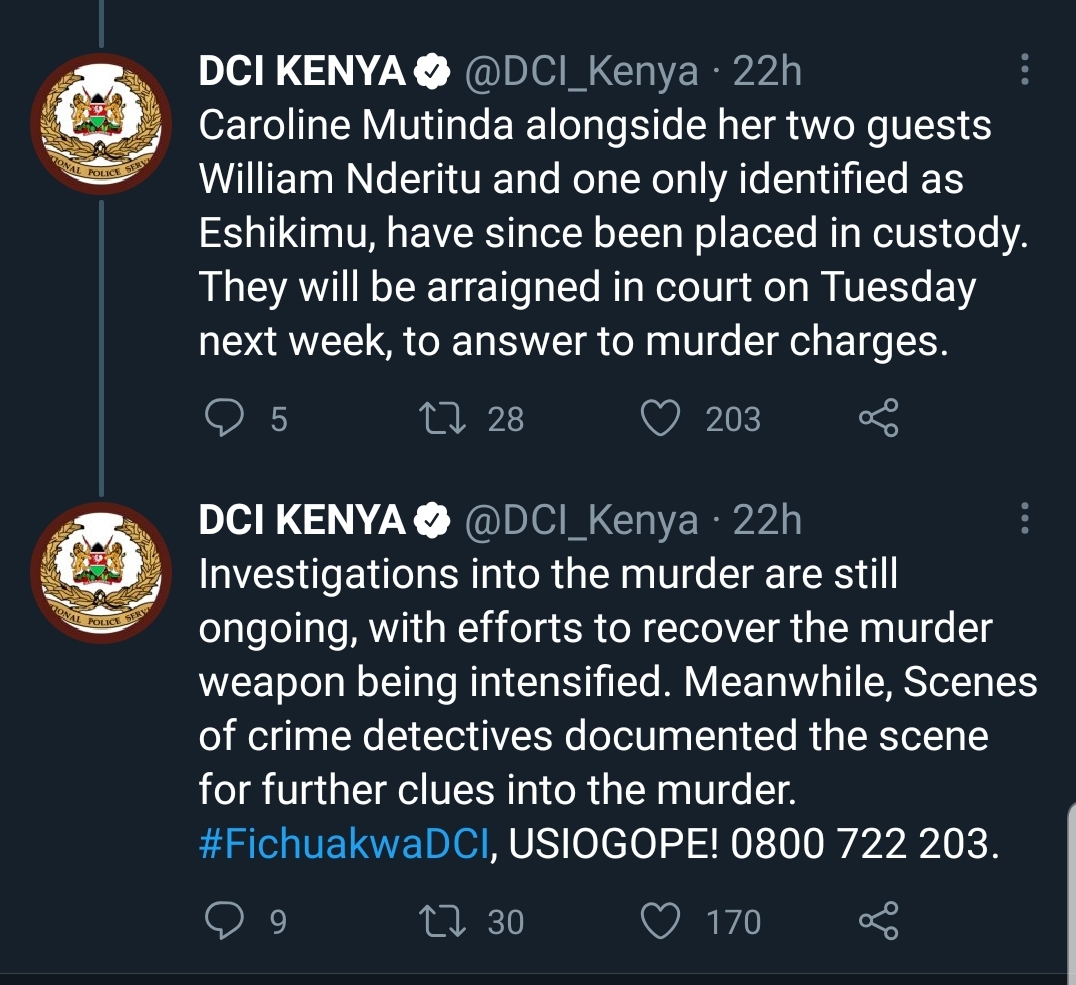1076x985 pixels.
Task: Open three-dot menu on second tweet
Action: (1025, 518)
